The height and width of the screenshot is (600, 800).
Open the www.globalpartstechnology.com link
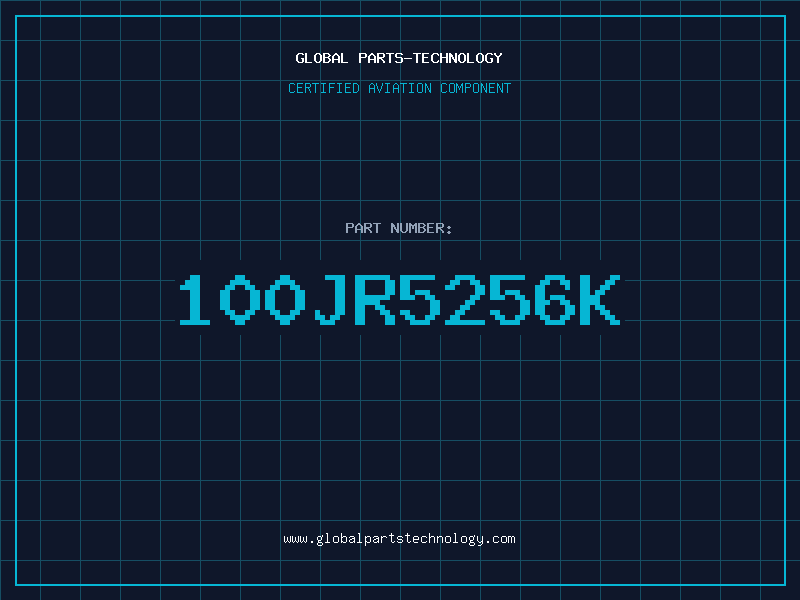399,539
